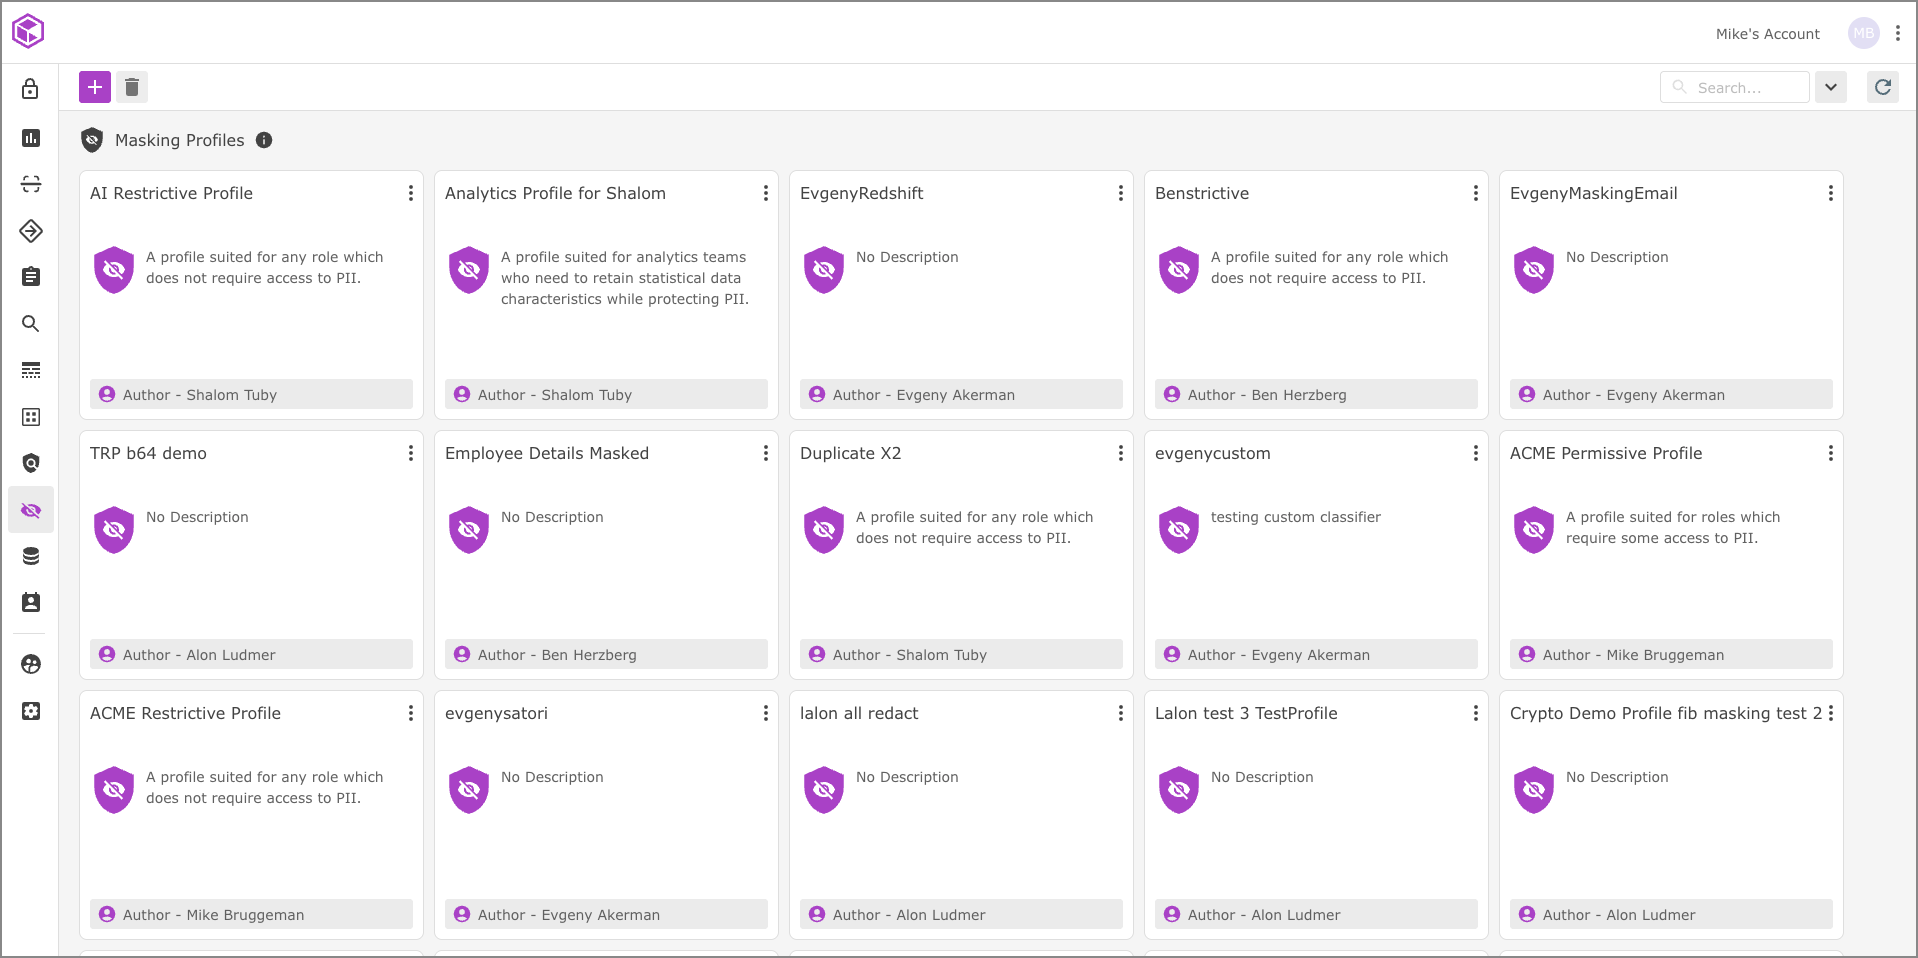This screenshot has width=1918, height=958.
Task: Click the trash delete icon in toolbar
Action: [x=132, y=87]
